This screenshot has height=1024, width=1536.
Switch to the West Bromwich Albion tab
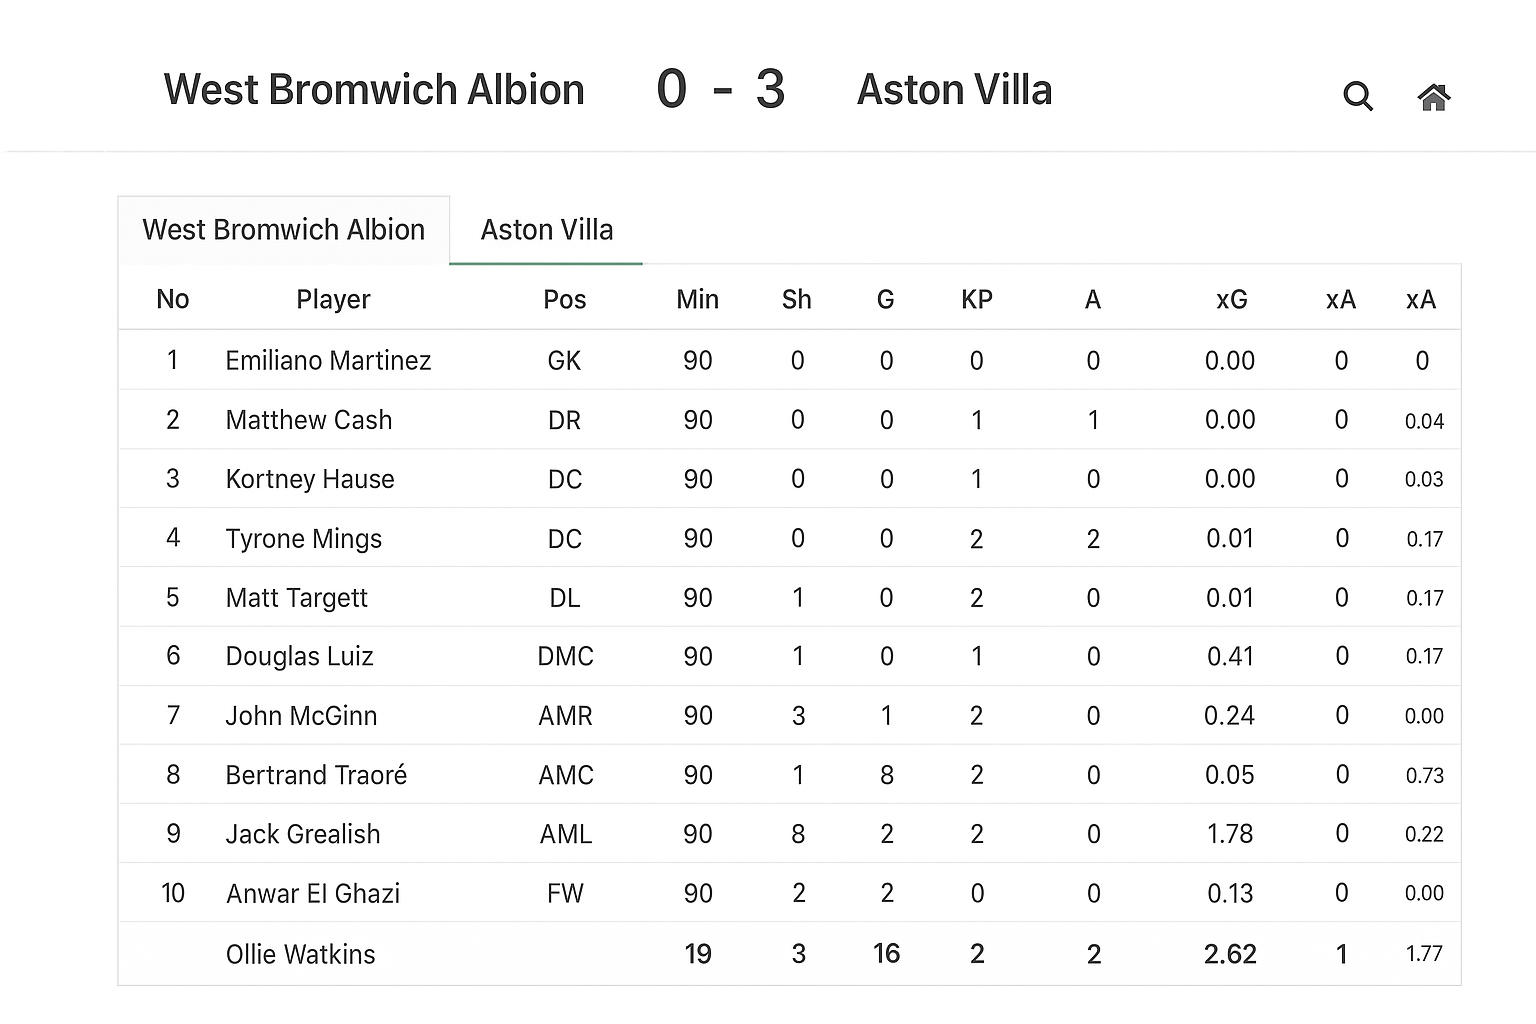point(283,230)
